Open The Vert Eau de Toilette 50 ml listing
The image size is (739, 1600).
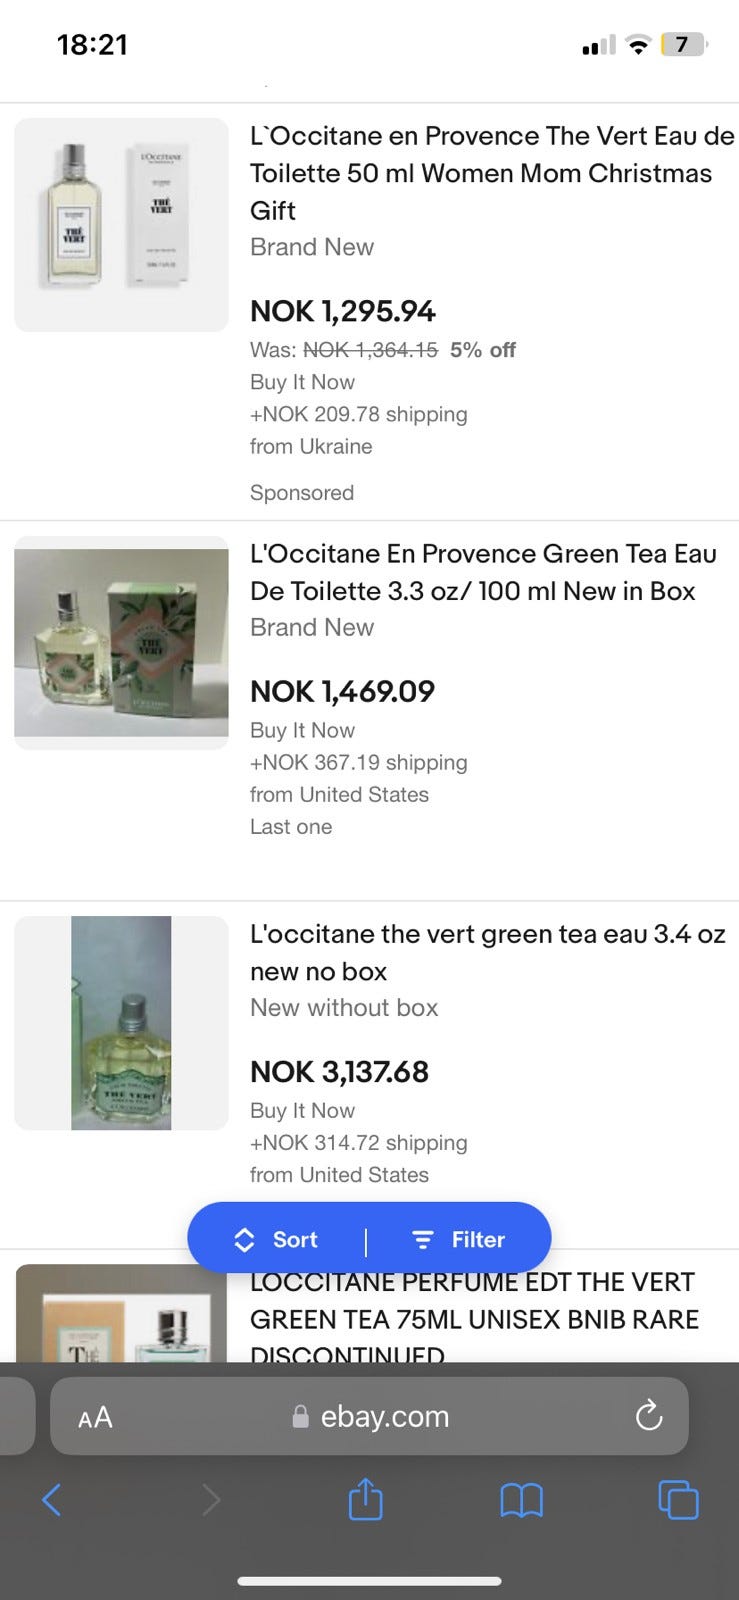click(491, 173)
